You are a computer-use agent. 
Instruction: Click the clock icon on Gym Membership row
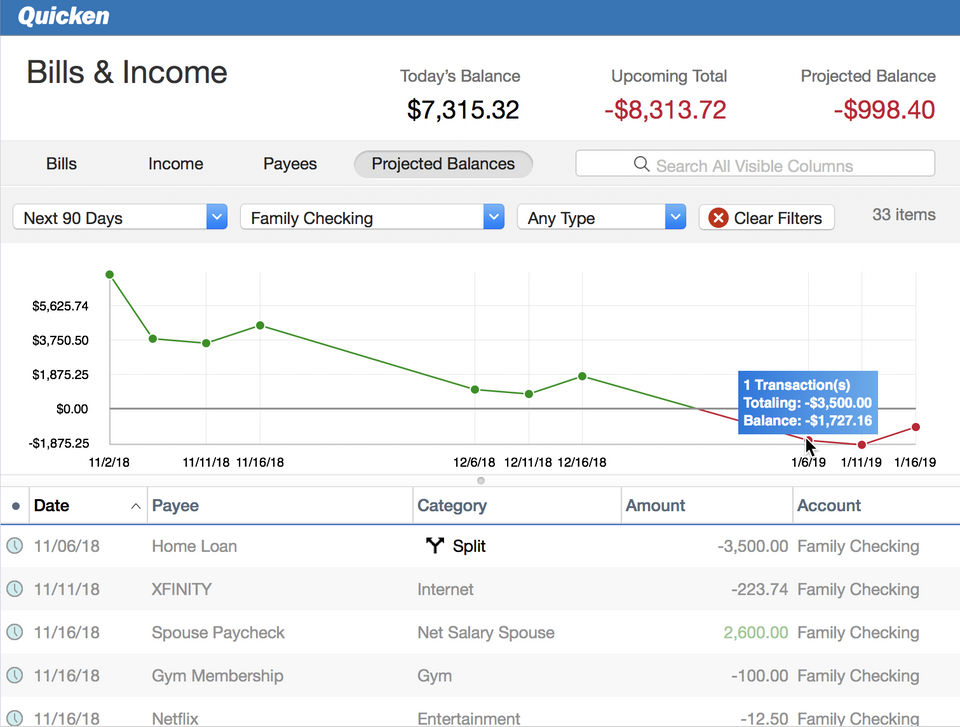[14, 676]
